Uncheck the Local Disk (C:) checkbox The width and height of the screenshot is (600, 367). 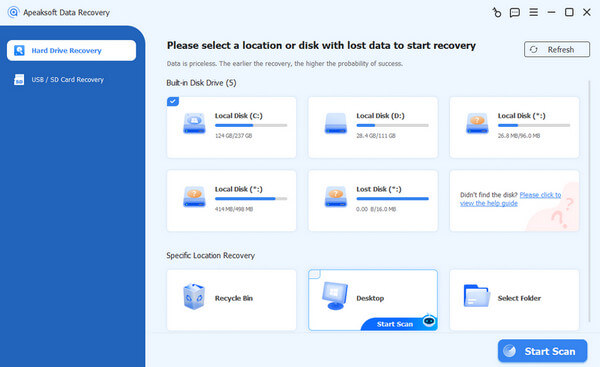click(x=173, y=101)
